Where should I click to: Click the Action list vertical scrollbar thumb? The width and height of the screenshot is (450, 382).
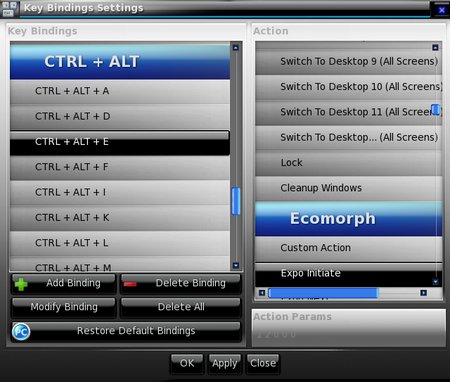(x=435, y=109)
